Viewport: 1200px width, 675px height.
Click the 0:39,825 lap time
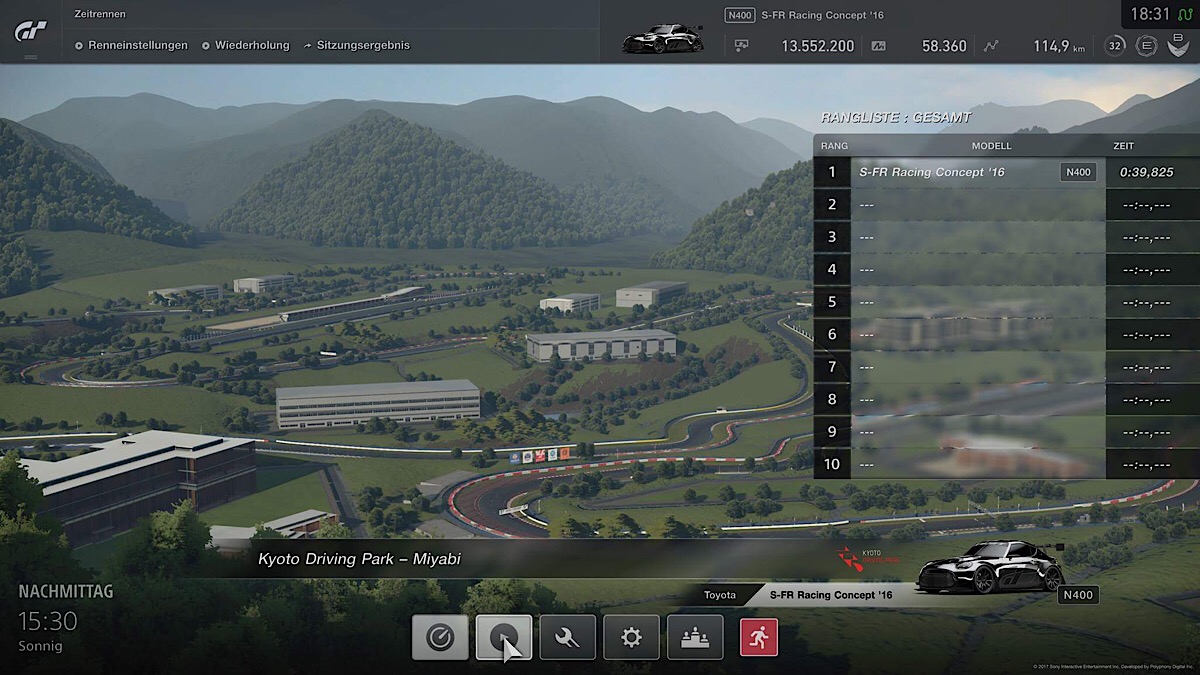pyautogui.click(x=1147, y=172)
